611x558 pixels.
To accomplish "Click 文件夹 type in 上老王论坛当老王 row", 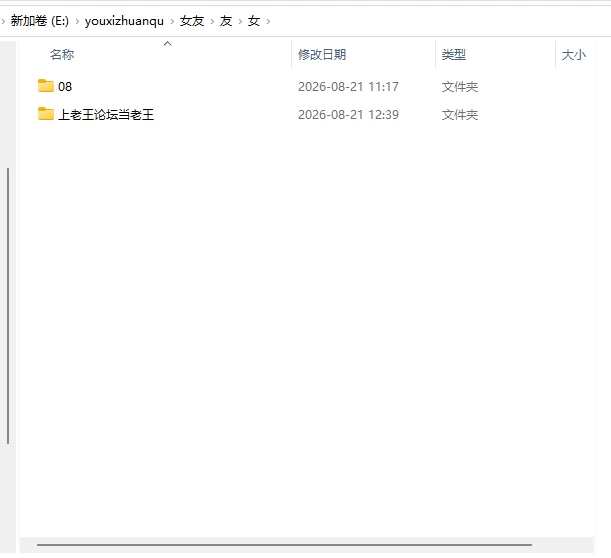I will (460, 115).
